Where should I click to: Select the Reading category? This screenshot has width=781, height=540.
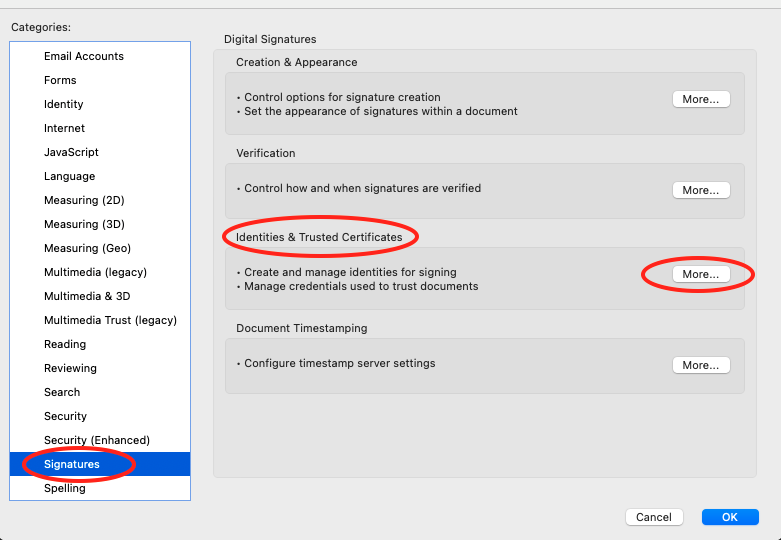(100, 344)
